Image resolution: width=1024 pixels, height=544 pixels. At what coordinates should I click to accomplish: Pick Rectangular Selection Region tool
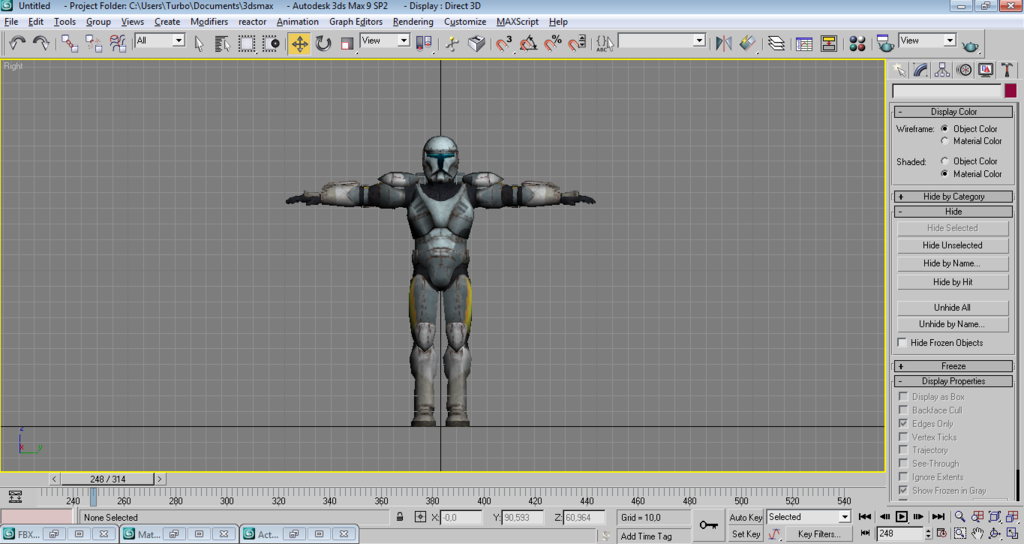coord(247,44)
